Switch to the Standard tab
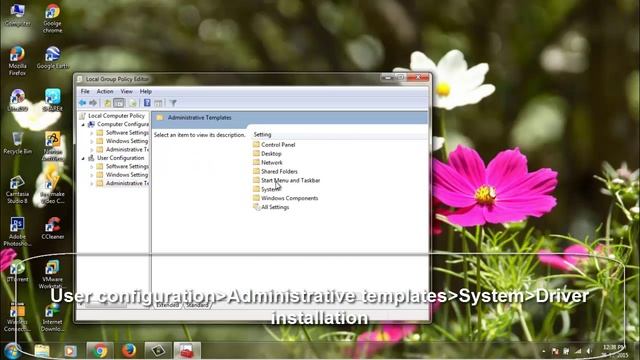The image size is (640, 360). click(x=197, y=305)
